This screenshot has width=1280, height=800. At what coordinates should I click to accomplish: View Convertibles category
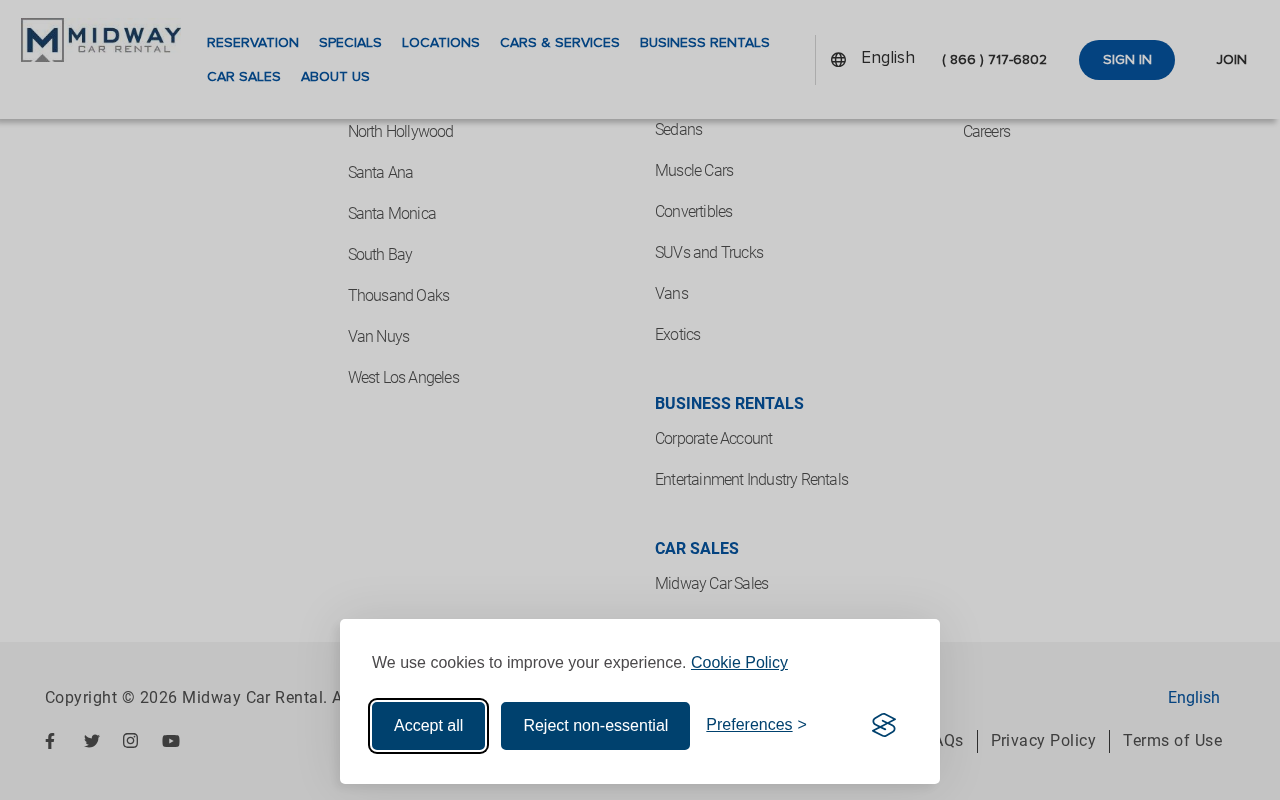tap(694, 212)
